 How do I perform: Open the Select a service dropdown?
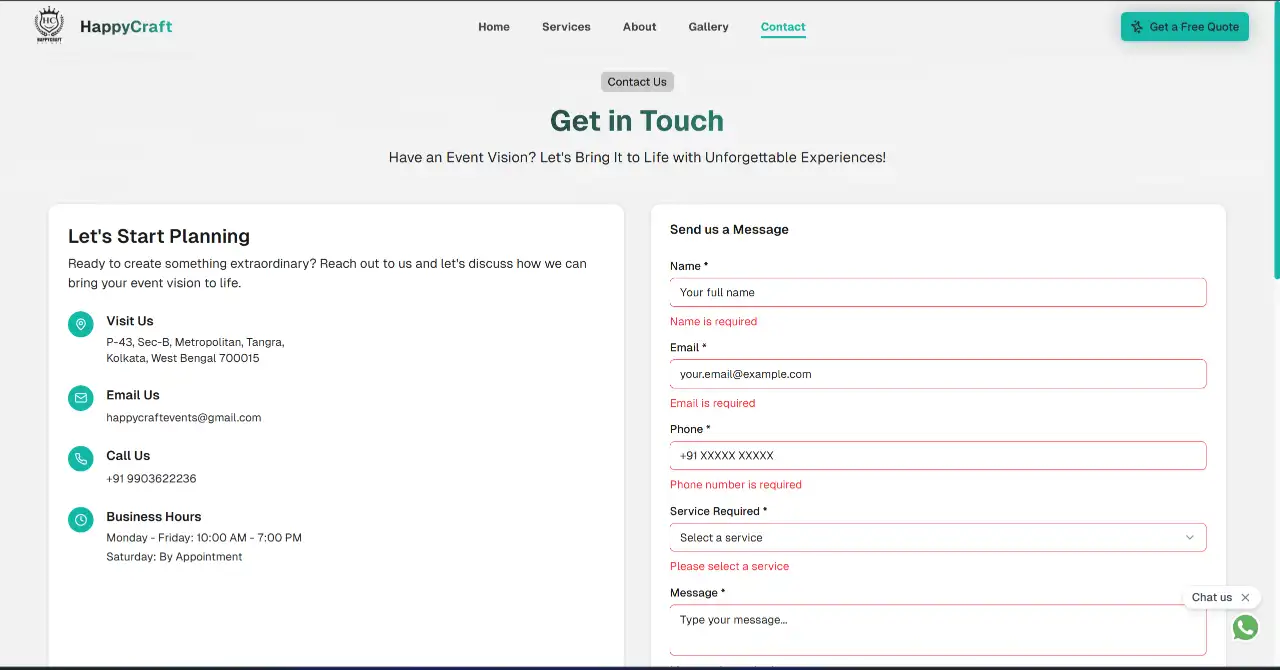pyautogui.click(x=937, y=537)
